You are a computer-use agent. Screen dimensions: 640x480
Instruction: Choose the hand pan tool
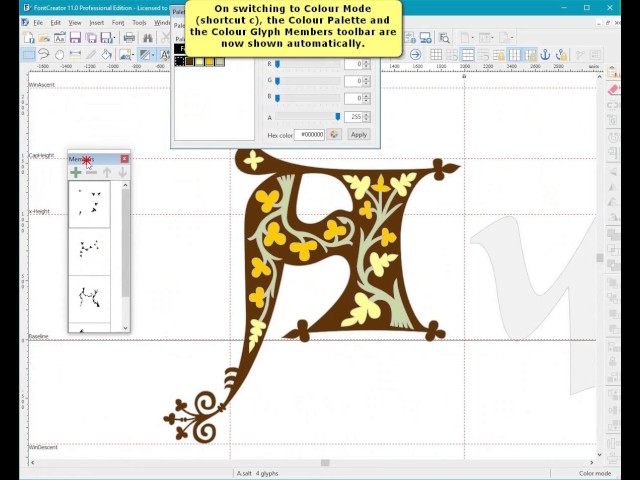(60, 54)
